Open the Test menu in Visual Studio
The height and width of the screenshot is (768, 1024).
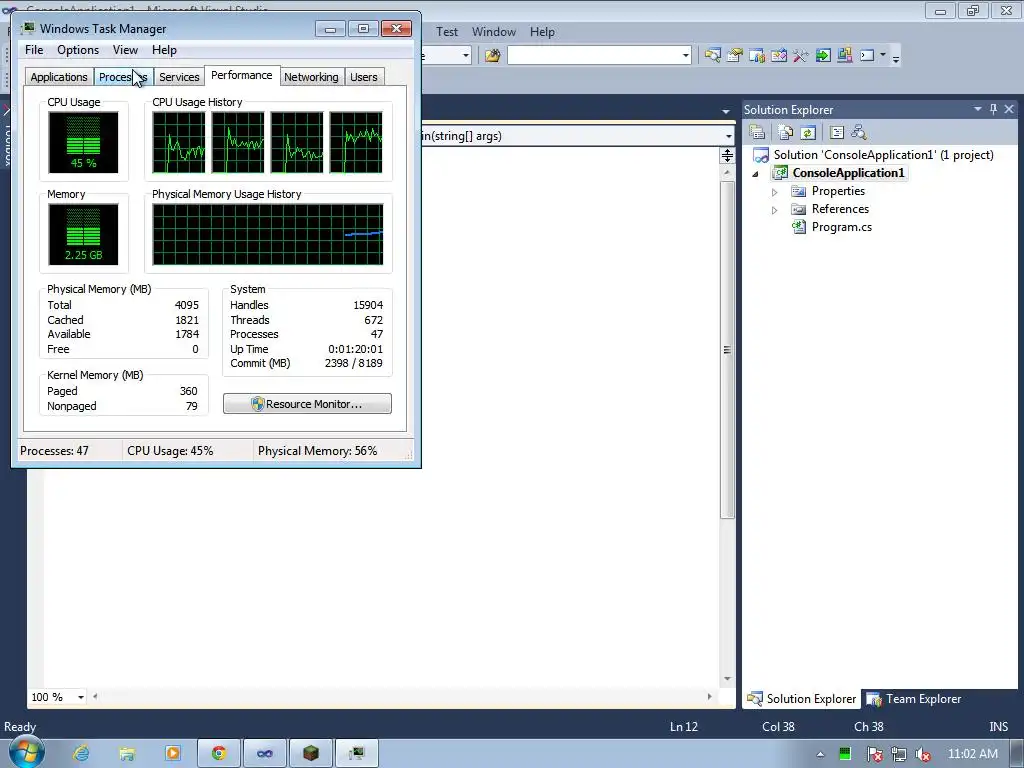pyautogui.click(x=447, y=31)
